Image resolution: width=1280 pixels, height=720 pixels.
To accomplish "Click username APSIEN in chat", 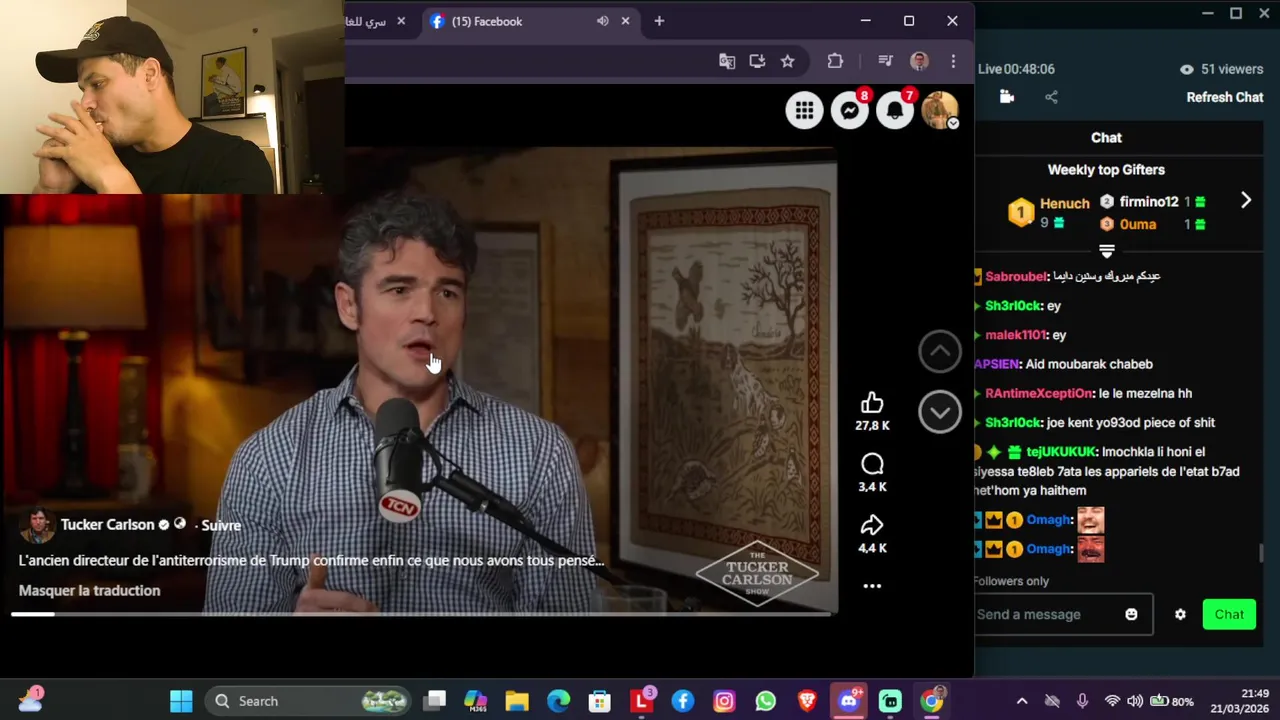I will (x=997, y=364).
